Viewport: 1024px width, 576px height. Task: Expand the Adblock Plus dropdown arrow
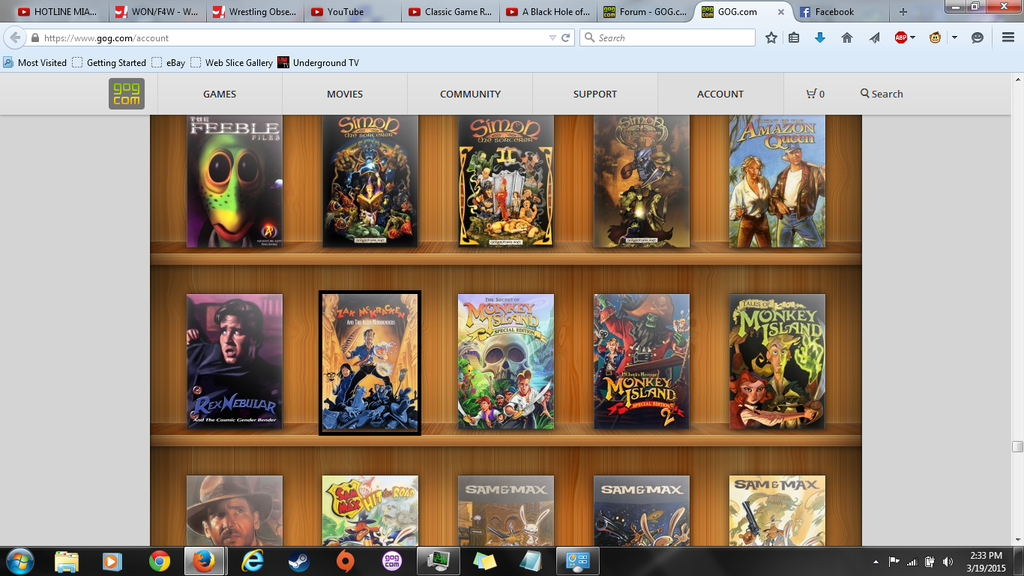tap(912, 38)
